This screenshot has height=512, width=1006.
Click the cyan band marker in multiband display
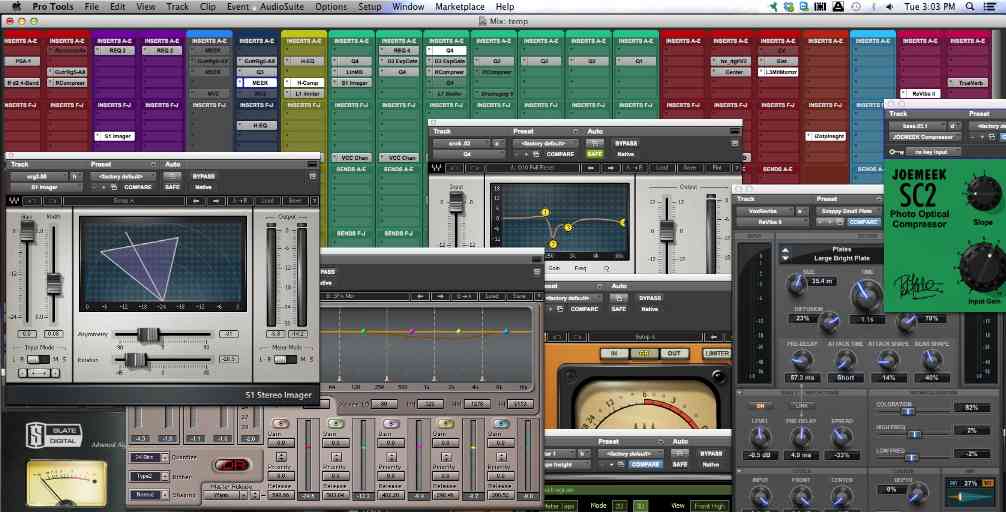[x=506, y=332]
